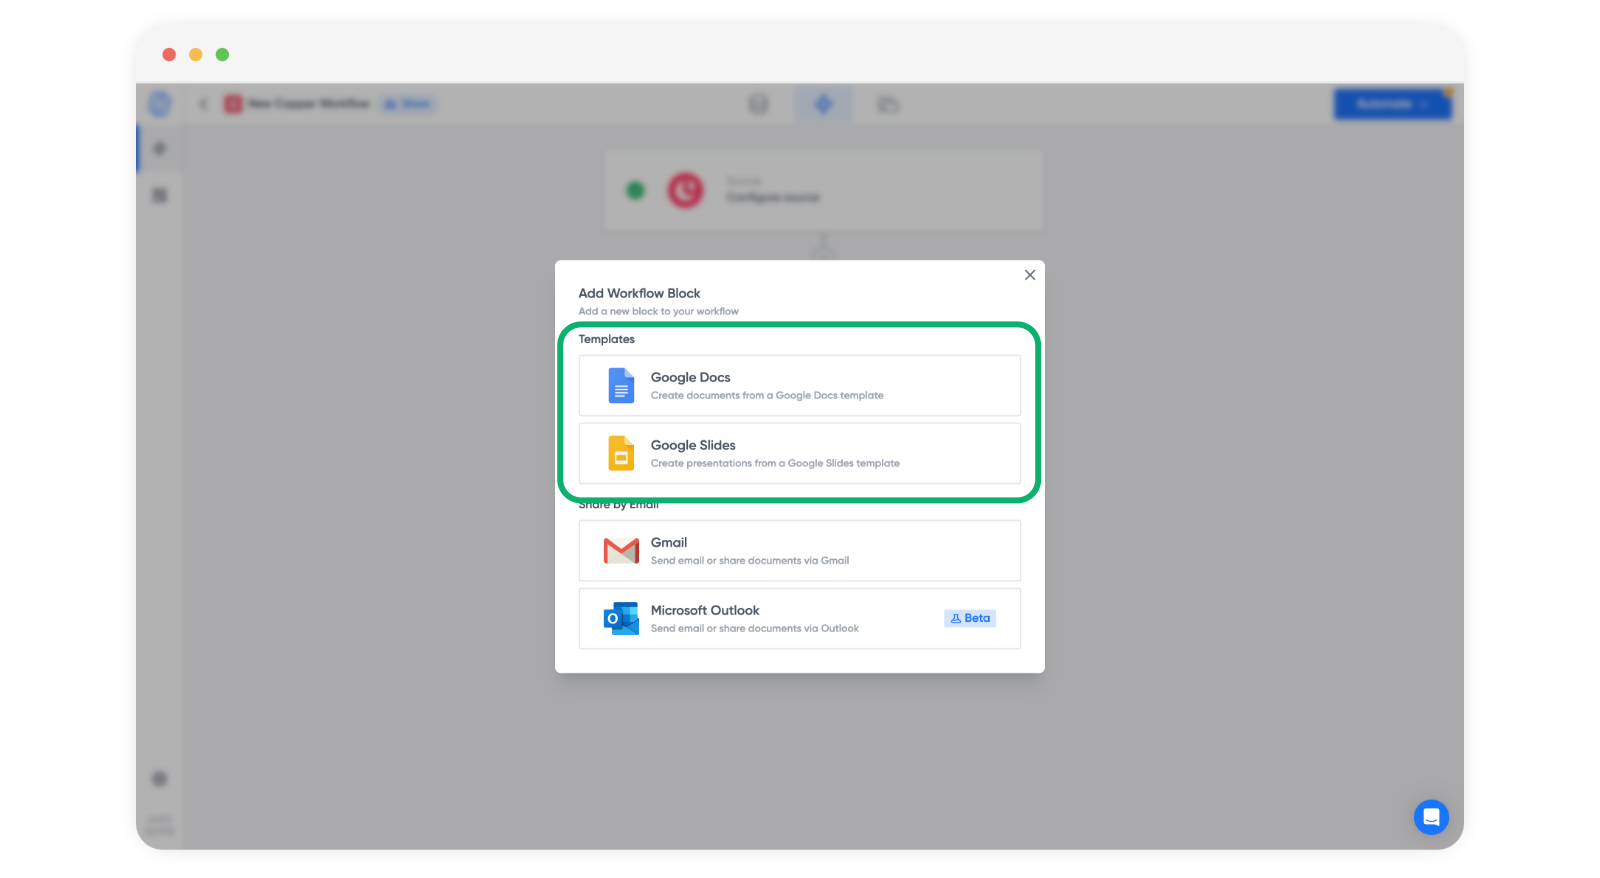Go back using the left chevron arrow
This screenshot has height=878, width=1600.
tap(204, 104)
